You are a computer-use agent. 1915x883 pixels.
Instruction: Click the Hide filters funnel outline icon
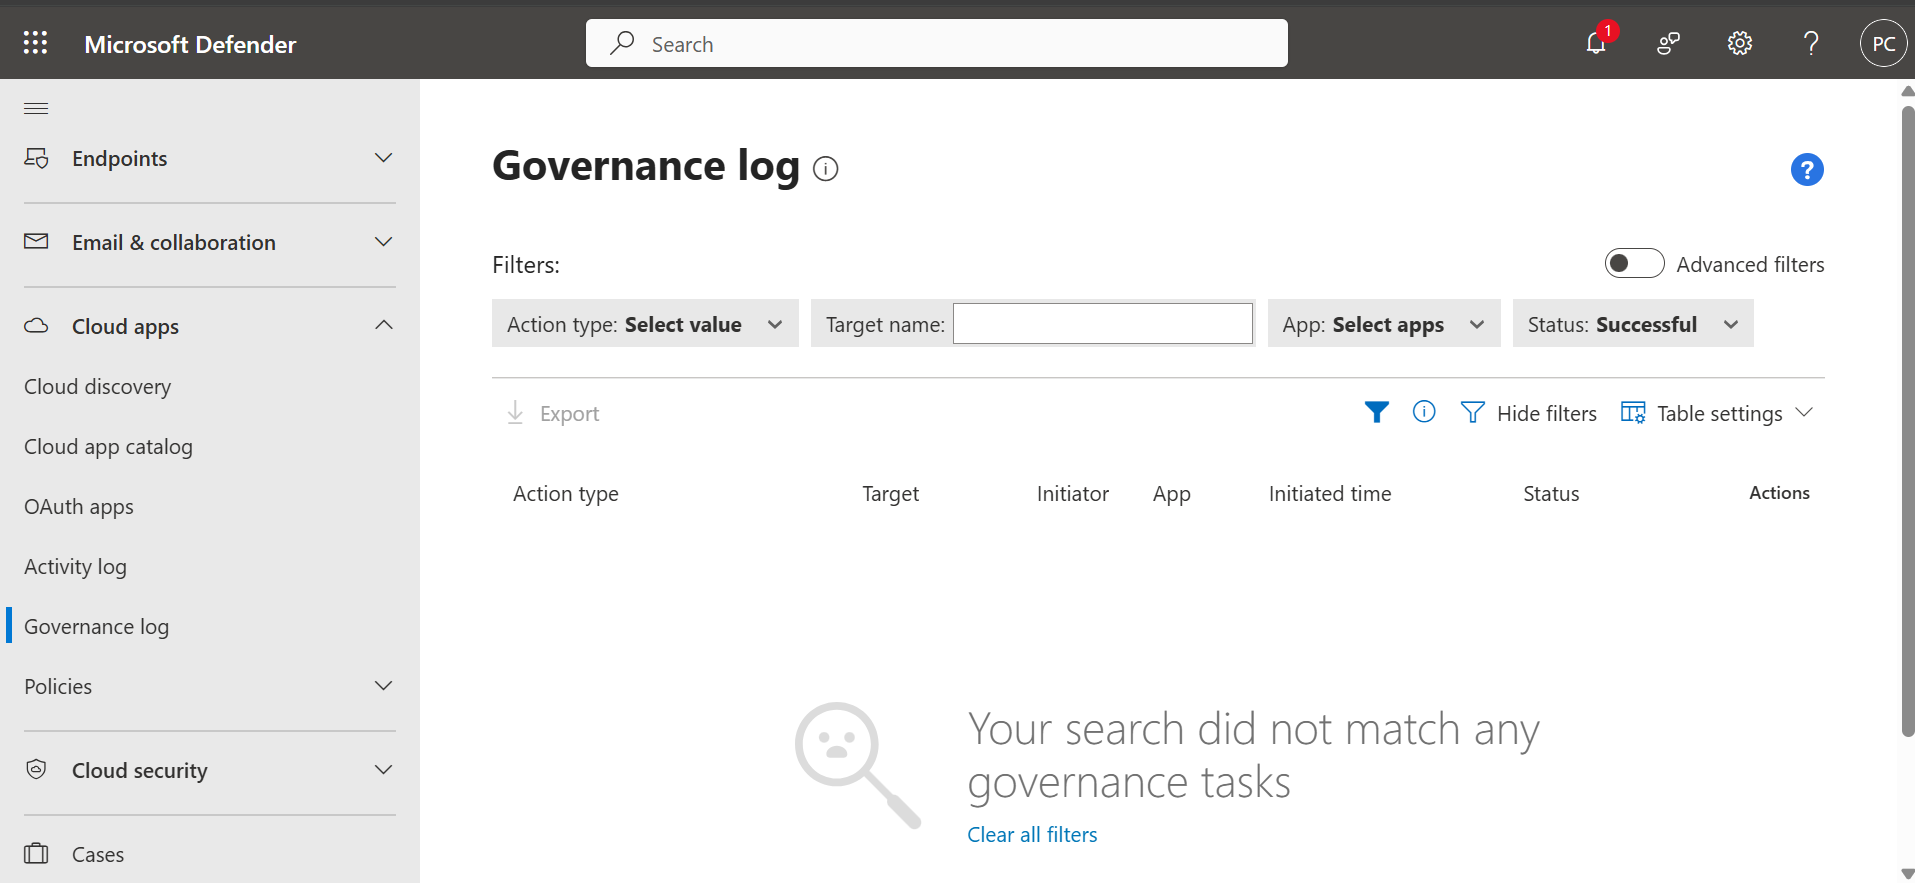(1473, 412)
